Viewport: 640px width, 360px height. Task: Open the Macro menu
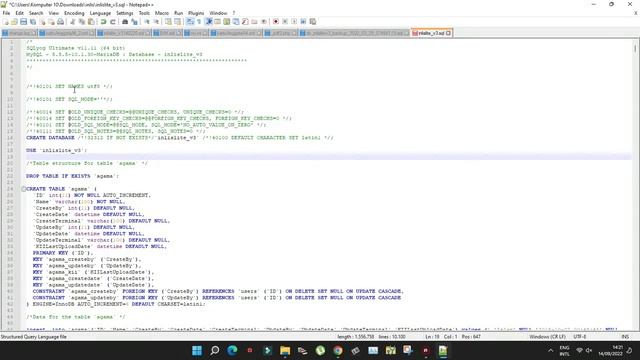tap(162, 13)
